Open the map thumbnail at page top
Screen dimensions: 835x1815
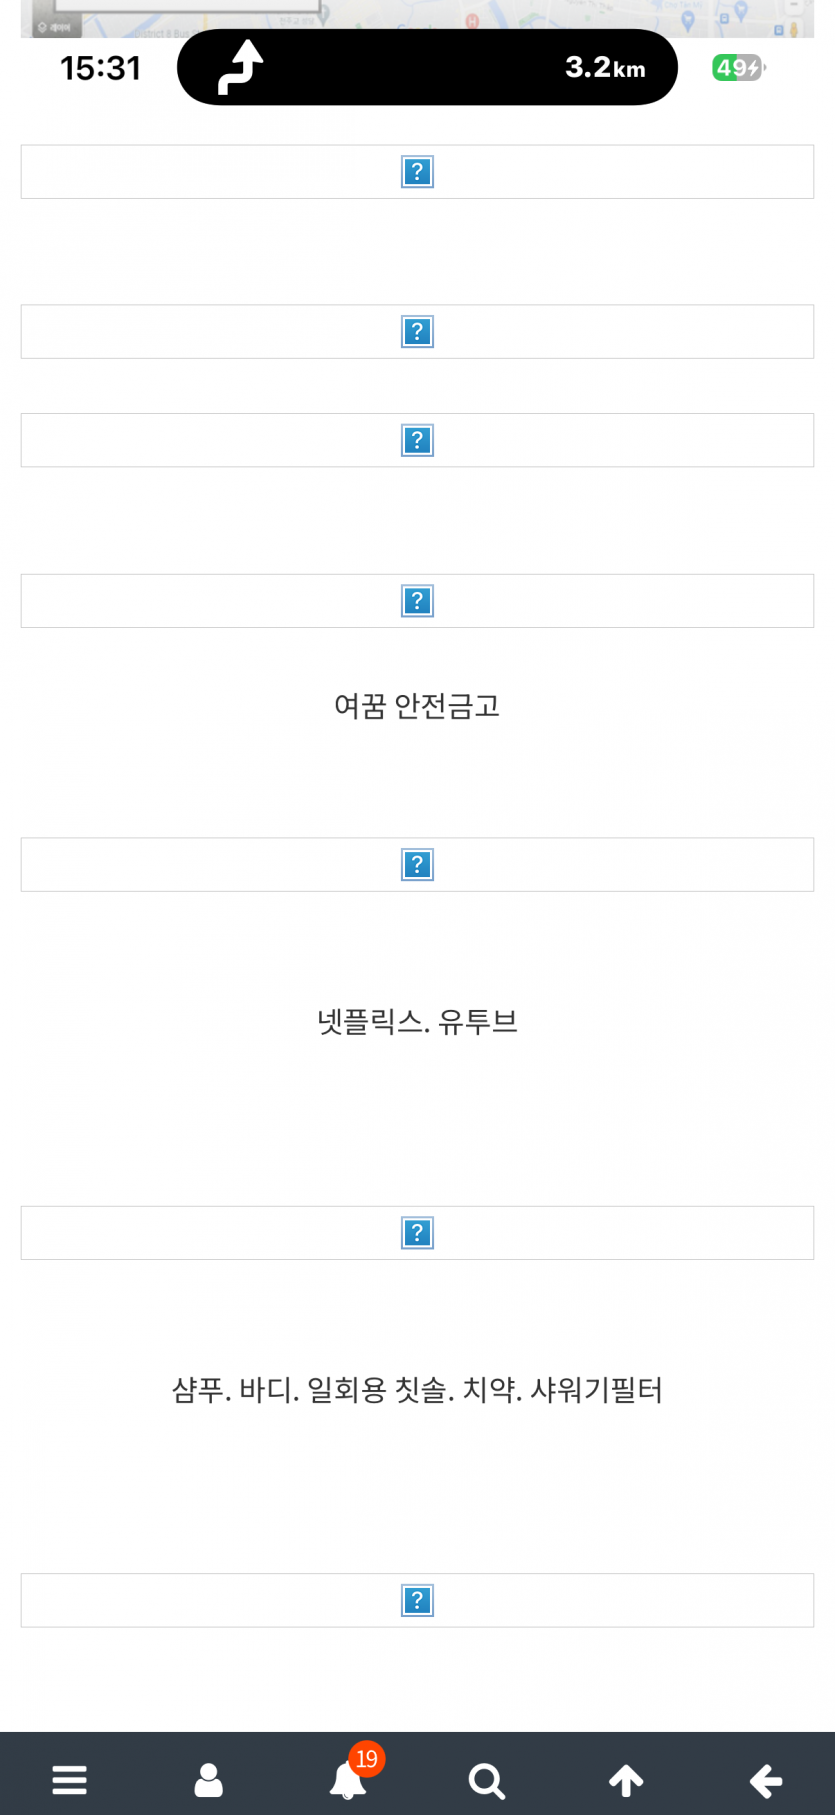coord(417,18)
